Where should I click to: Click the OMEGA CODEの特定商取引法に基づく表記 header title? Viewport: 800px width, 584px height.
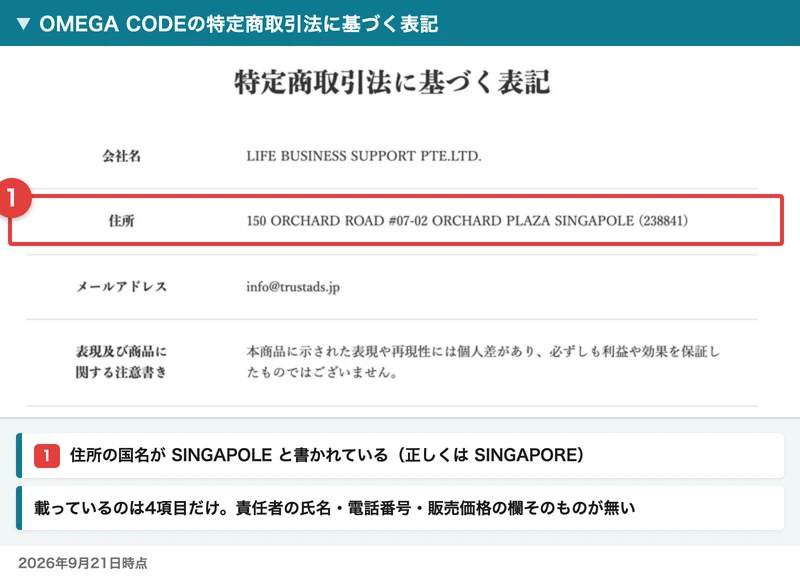tap(238, 24)
